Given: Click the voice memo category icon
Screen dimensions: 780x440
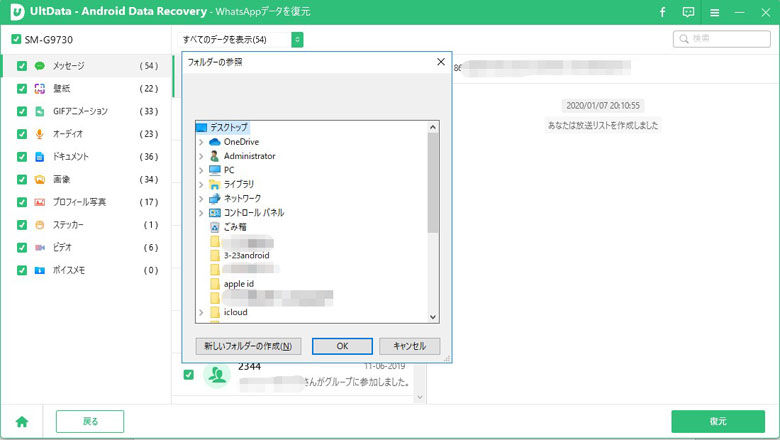Looking at the screenshot, I should 40,270.
